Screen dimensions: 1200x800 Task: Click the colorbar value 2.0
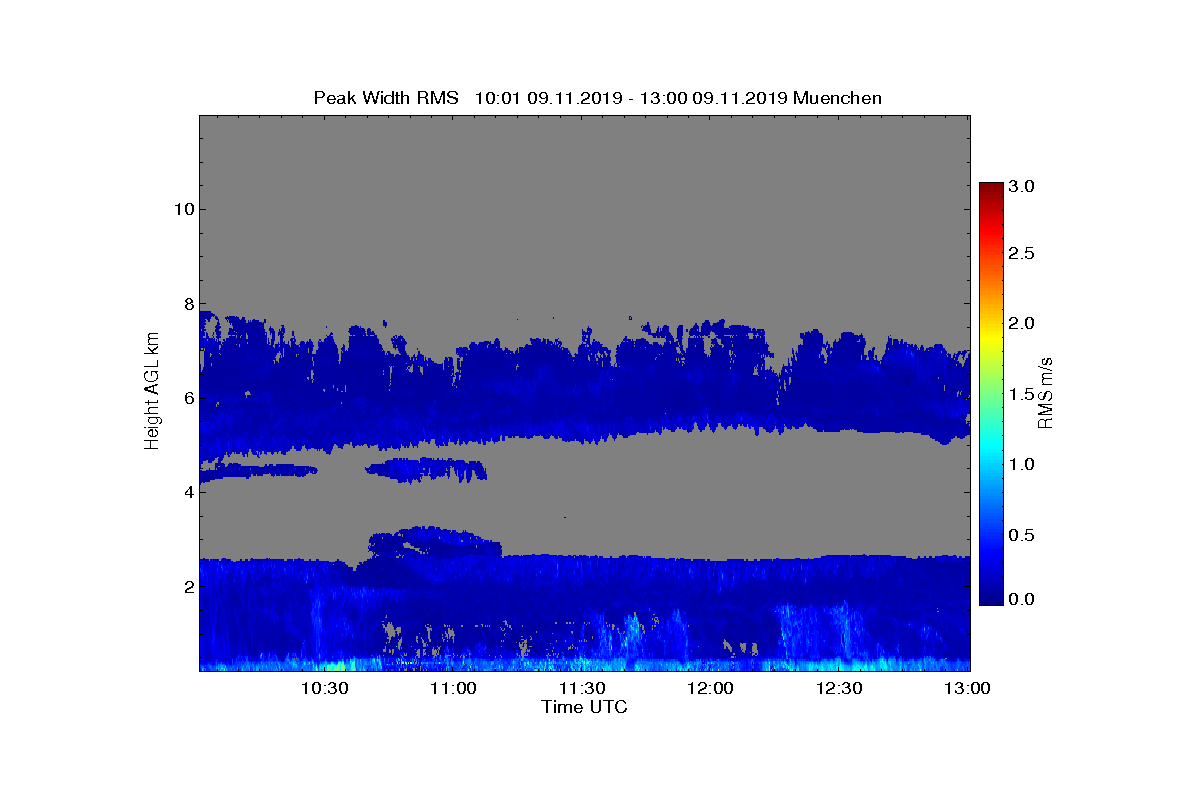(1020, 323)
